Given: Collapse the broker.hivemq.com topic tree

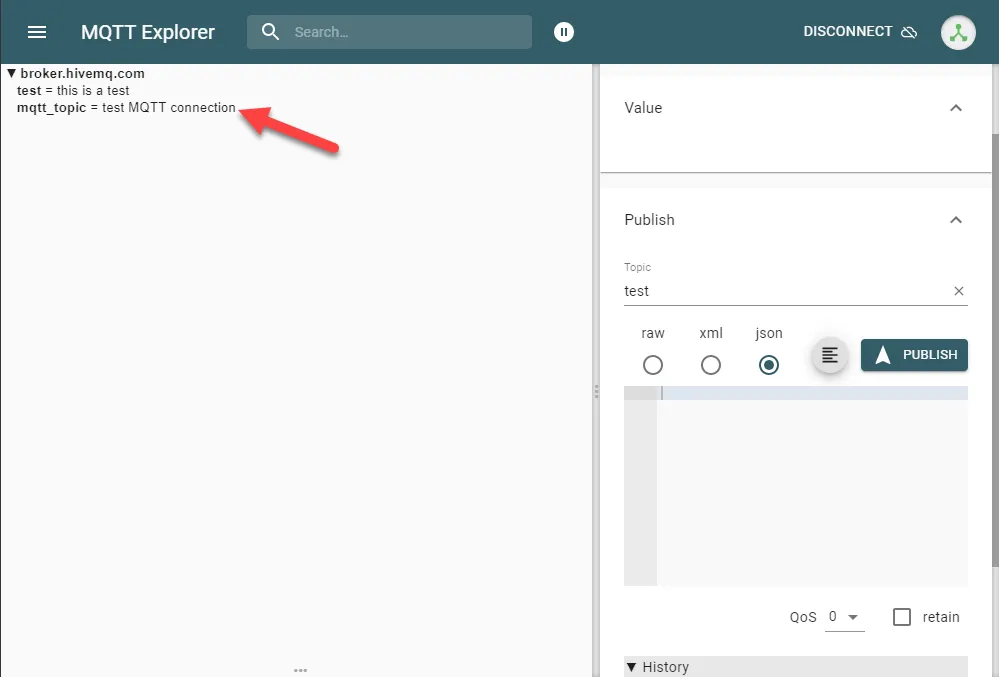Looking at the screenshot, I should click(11, 73).
